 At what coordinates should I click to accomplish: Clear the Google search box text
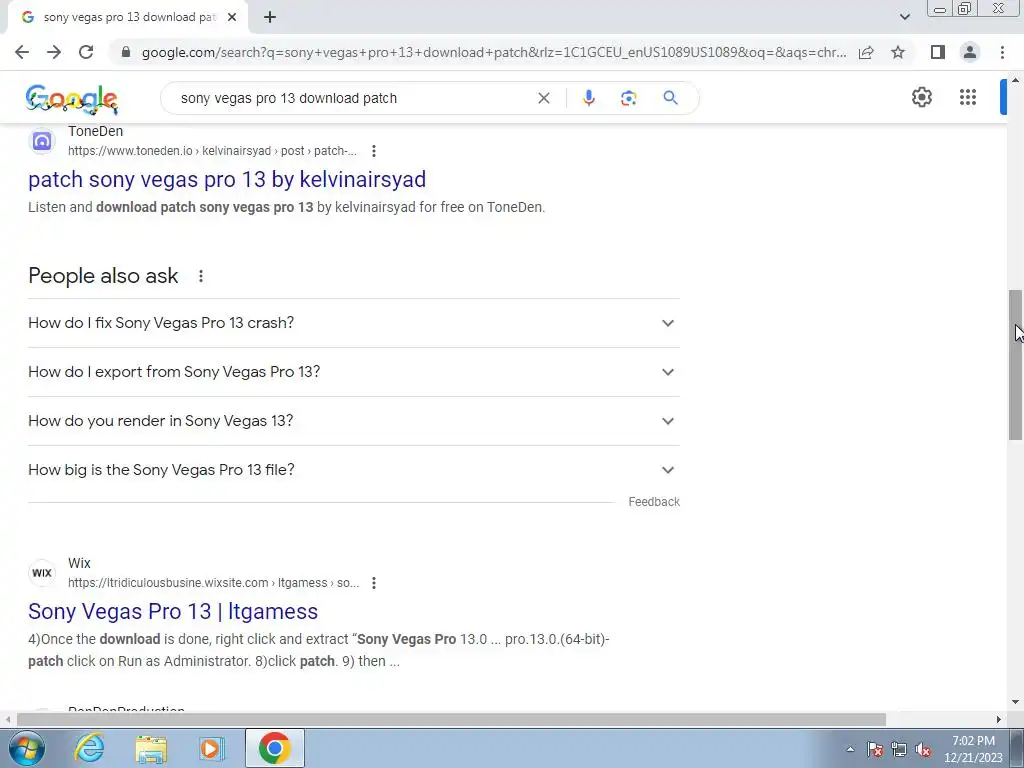(543, 98)
